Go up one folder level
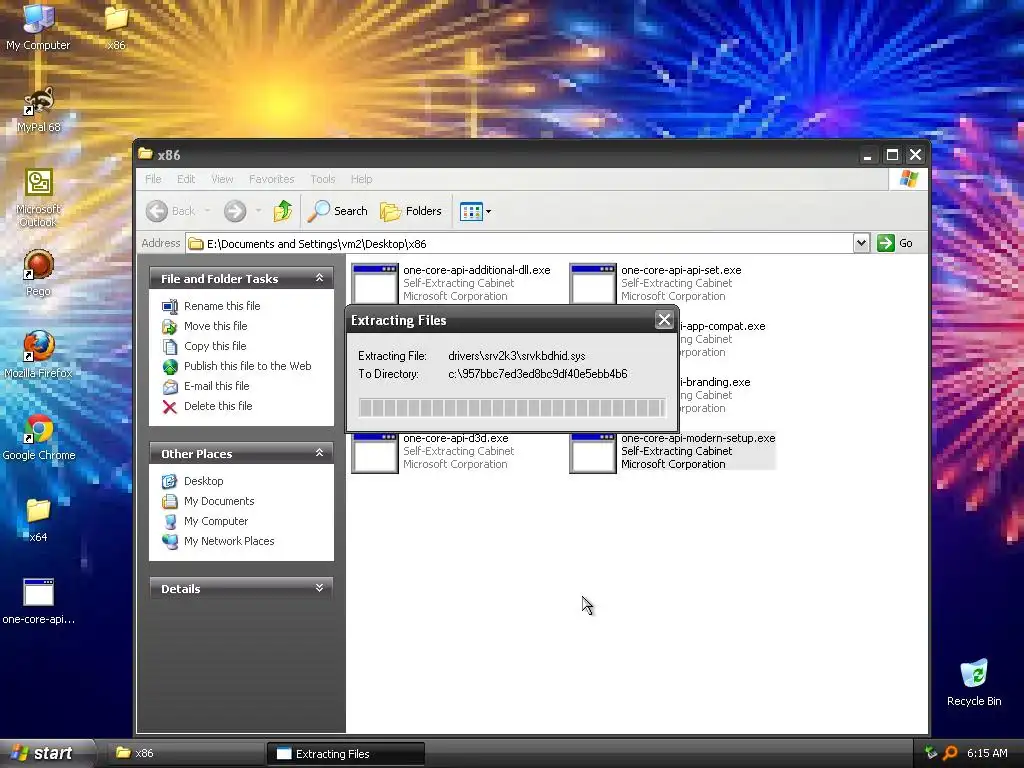Viewport: 1024px width, 768px height. coord(283,211)
